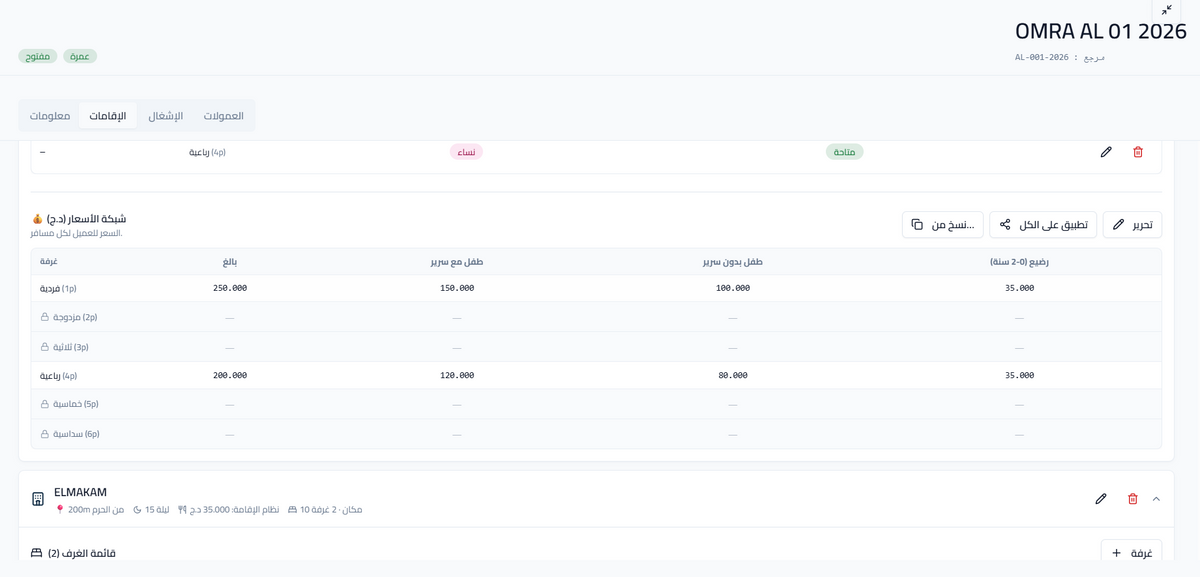The height and width of the screenshot is (577, 1200).
Task: Click the 100.000 price cell
Action: point(732,288)
